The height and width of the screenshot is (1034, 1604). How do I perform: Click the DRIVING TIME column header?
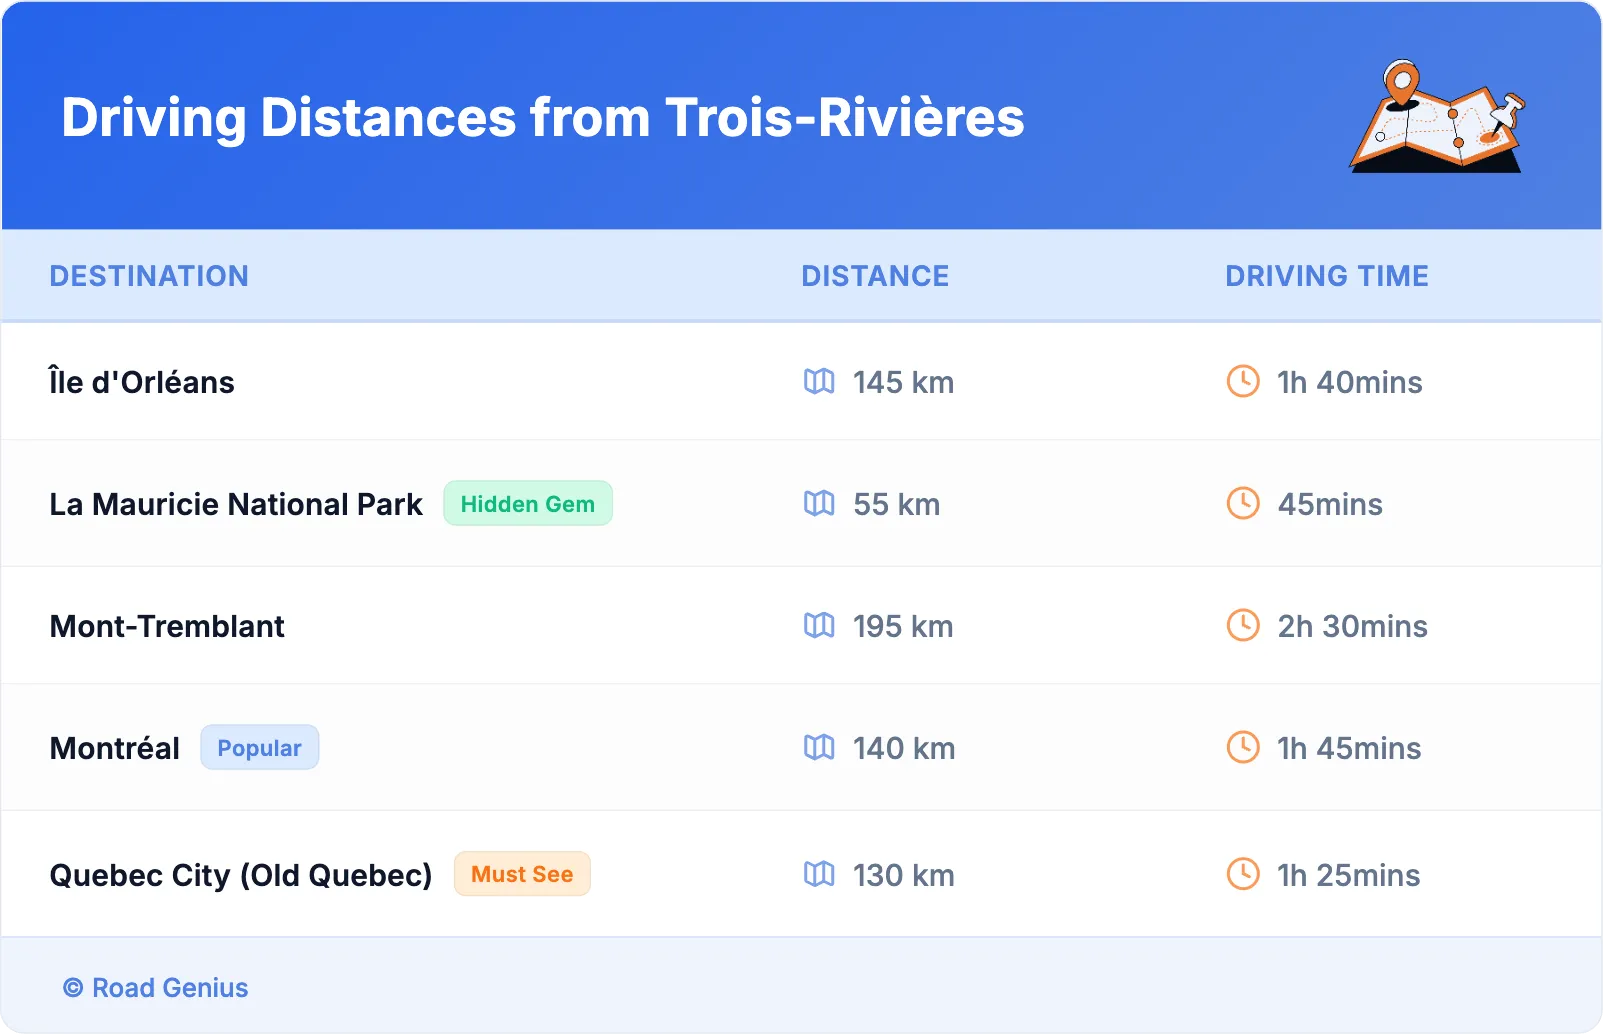1327,276
